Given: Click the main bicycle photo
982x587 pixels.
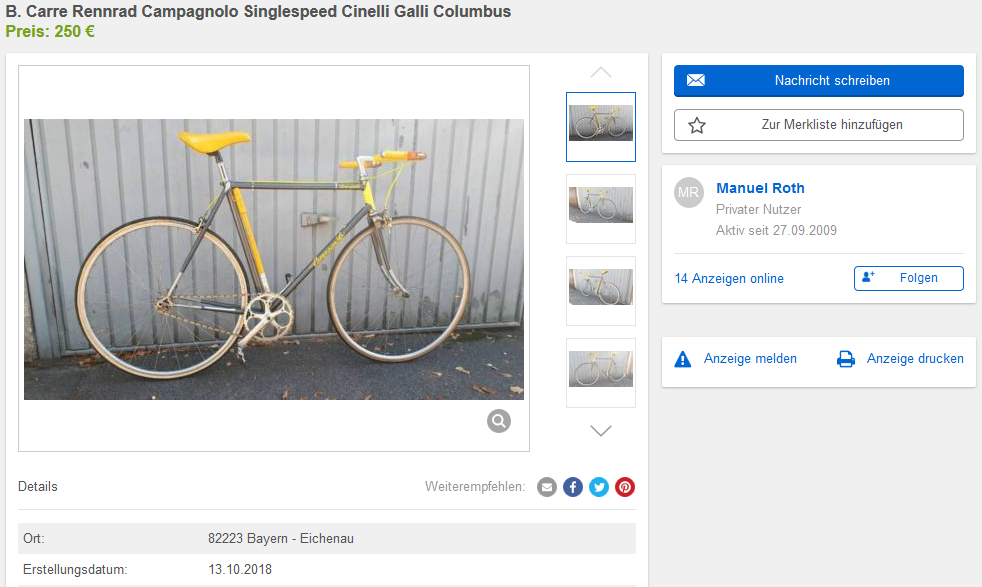Looking at the screenshot, I should pos(274,259).
